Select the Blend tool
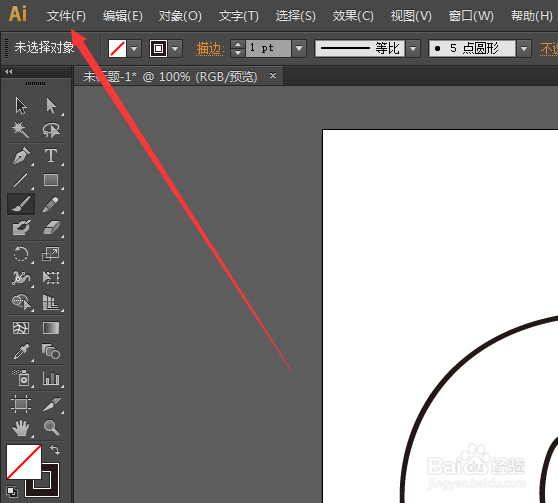This screenshot has width=558, height=503. coord(51,352)
